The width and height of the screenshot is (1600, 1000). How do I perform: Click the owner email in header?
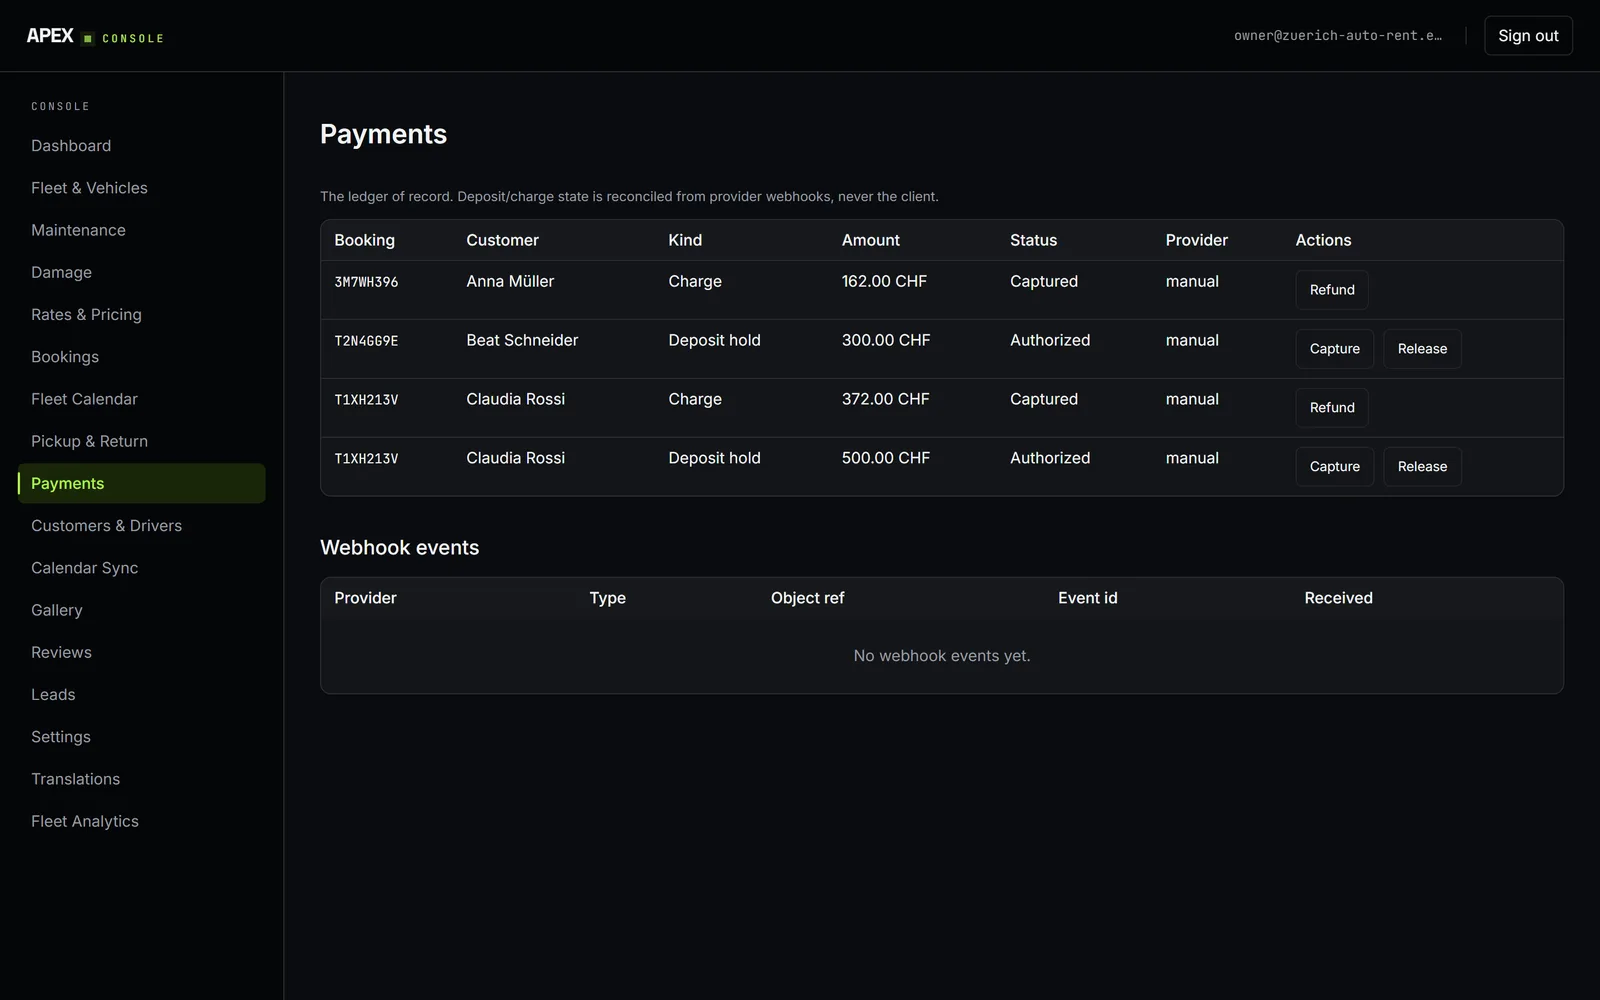tap(1338, 36)
